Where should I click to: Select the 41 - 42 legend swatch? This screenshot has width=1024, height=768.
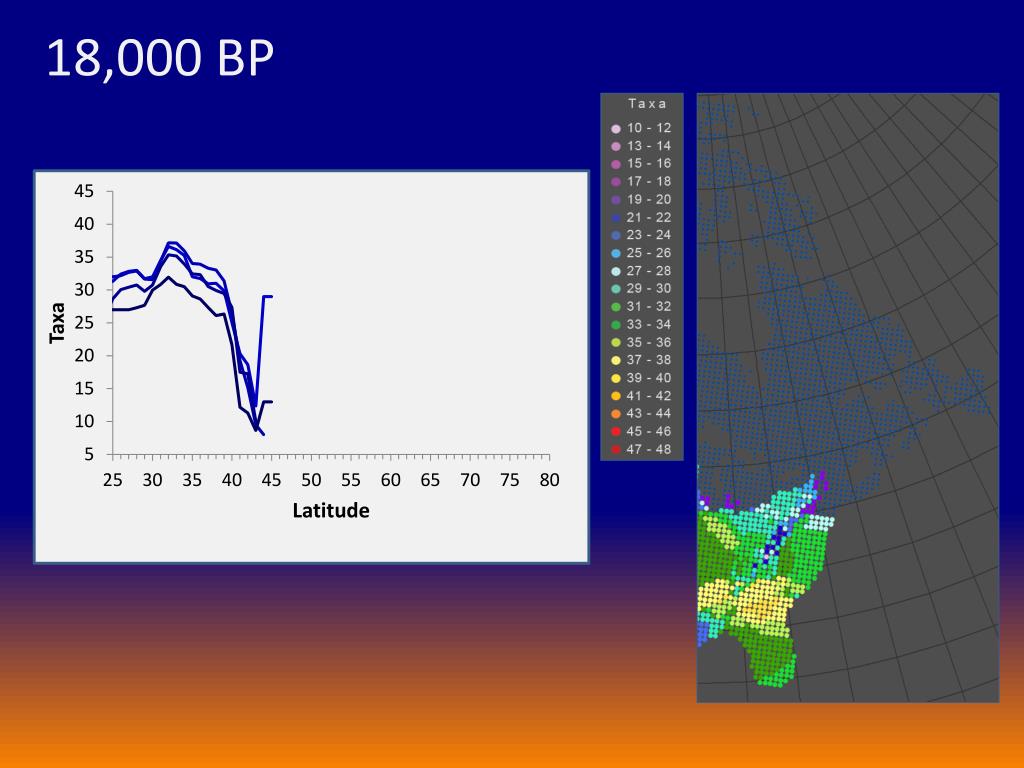click(x=615, y=396)
